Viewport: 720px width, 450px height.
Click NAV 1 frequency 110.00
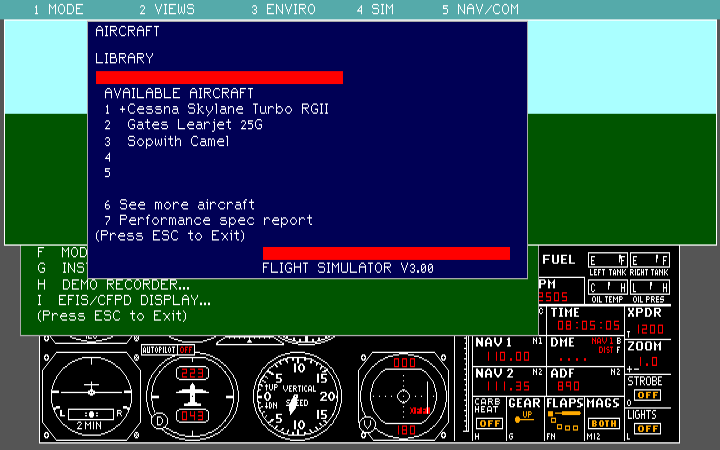coord(508,356)
